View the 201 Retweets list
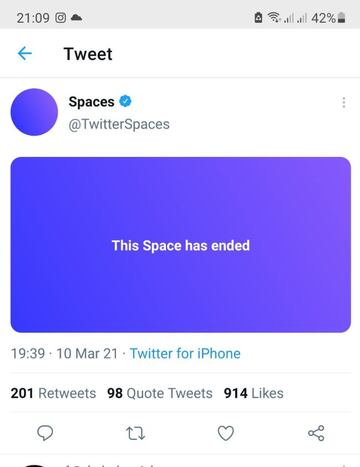 click(53, 393)
